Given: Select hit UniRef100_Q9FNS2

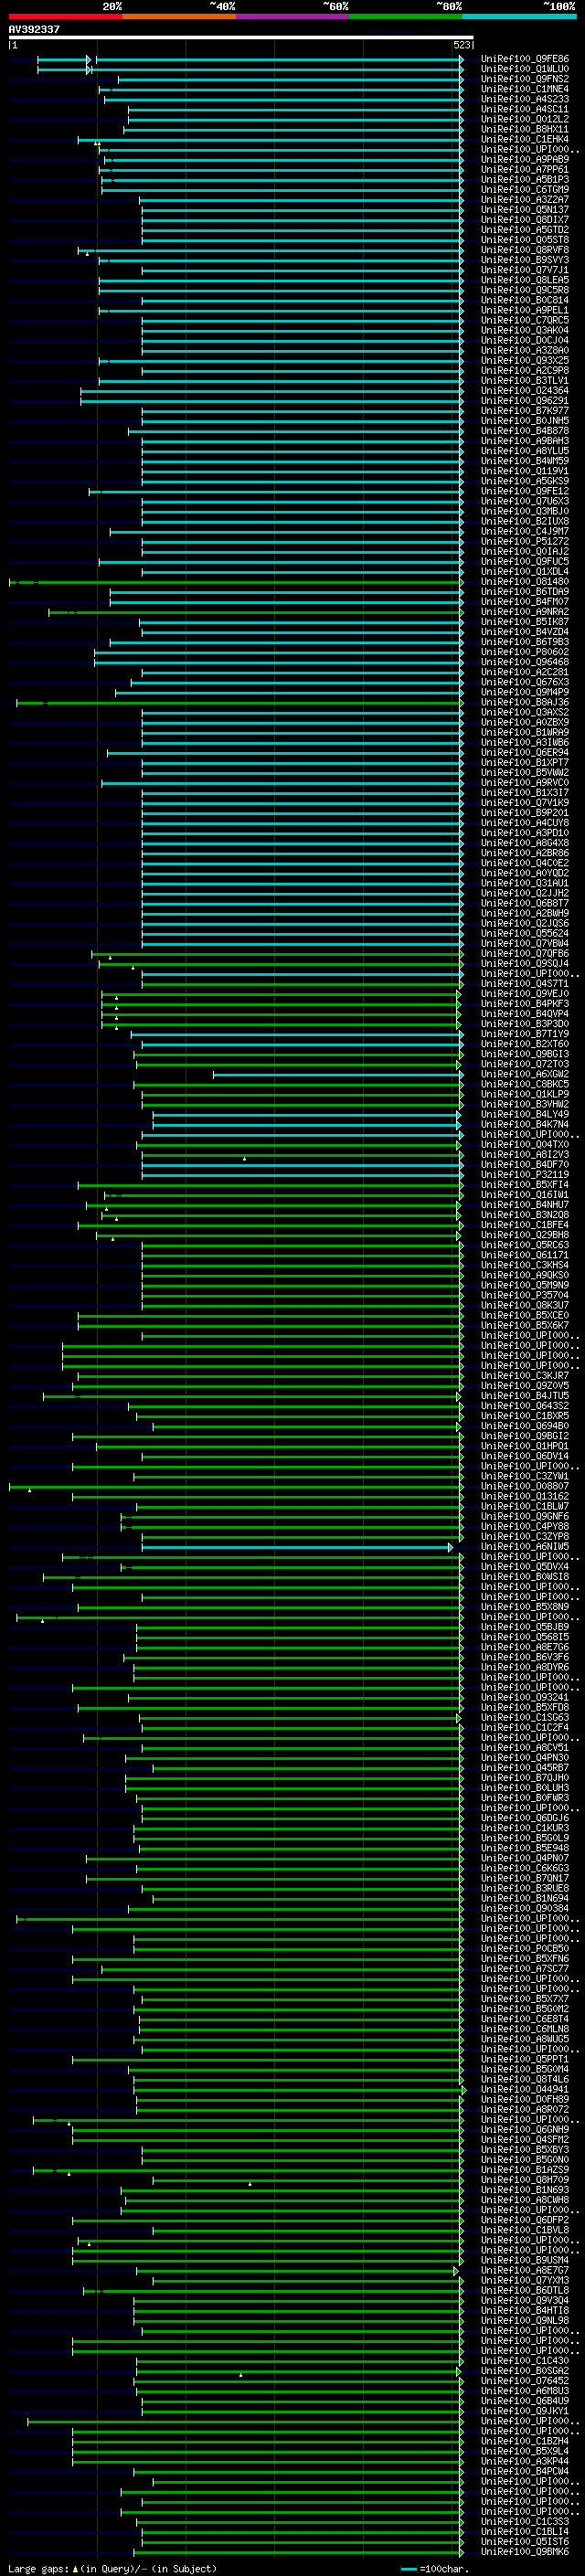Looking at the screenshot, I should (x=525, y=79).
